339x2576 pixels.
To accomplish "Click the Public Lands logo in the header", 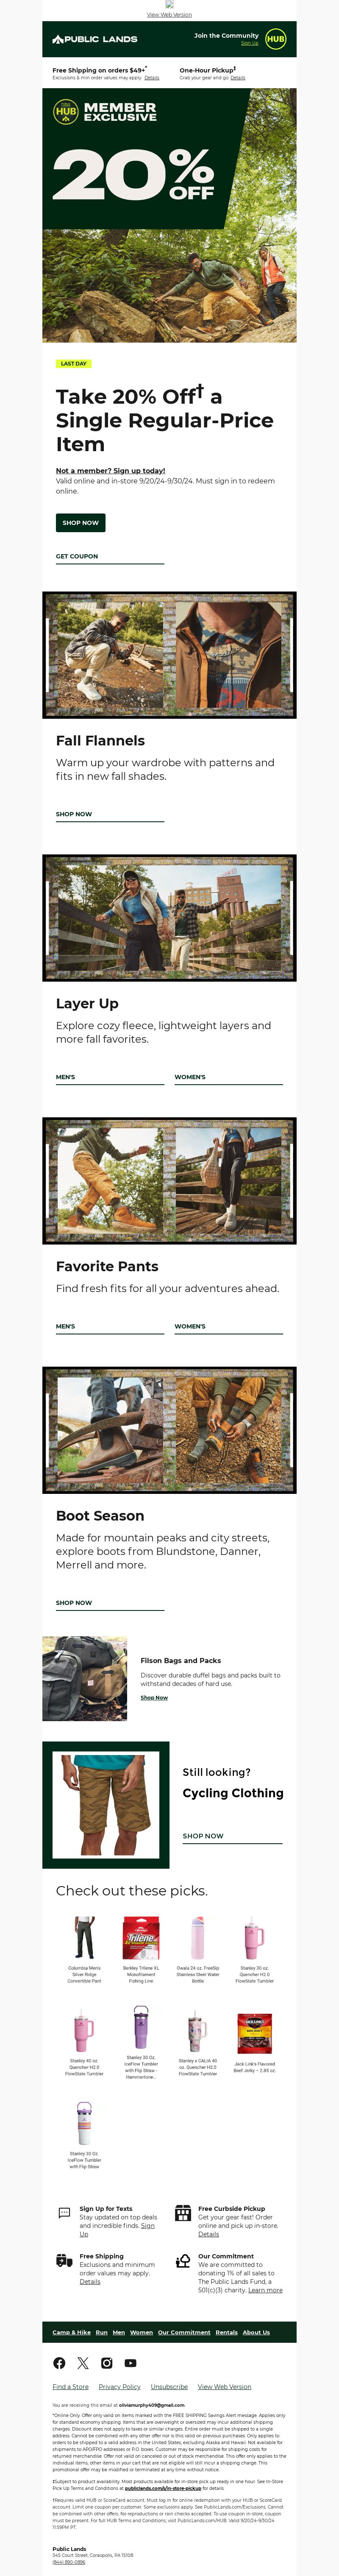I will 95,39.
